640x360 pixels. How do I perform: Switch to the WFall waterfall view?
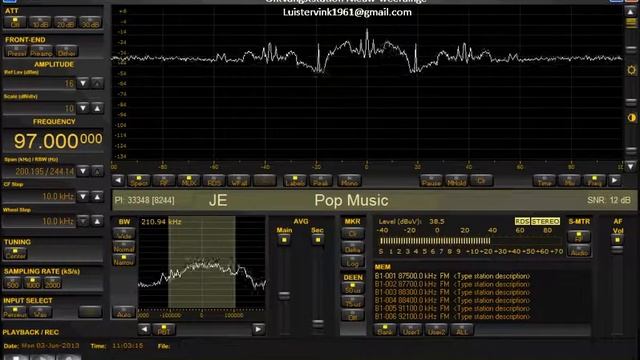click(239, 181)
